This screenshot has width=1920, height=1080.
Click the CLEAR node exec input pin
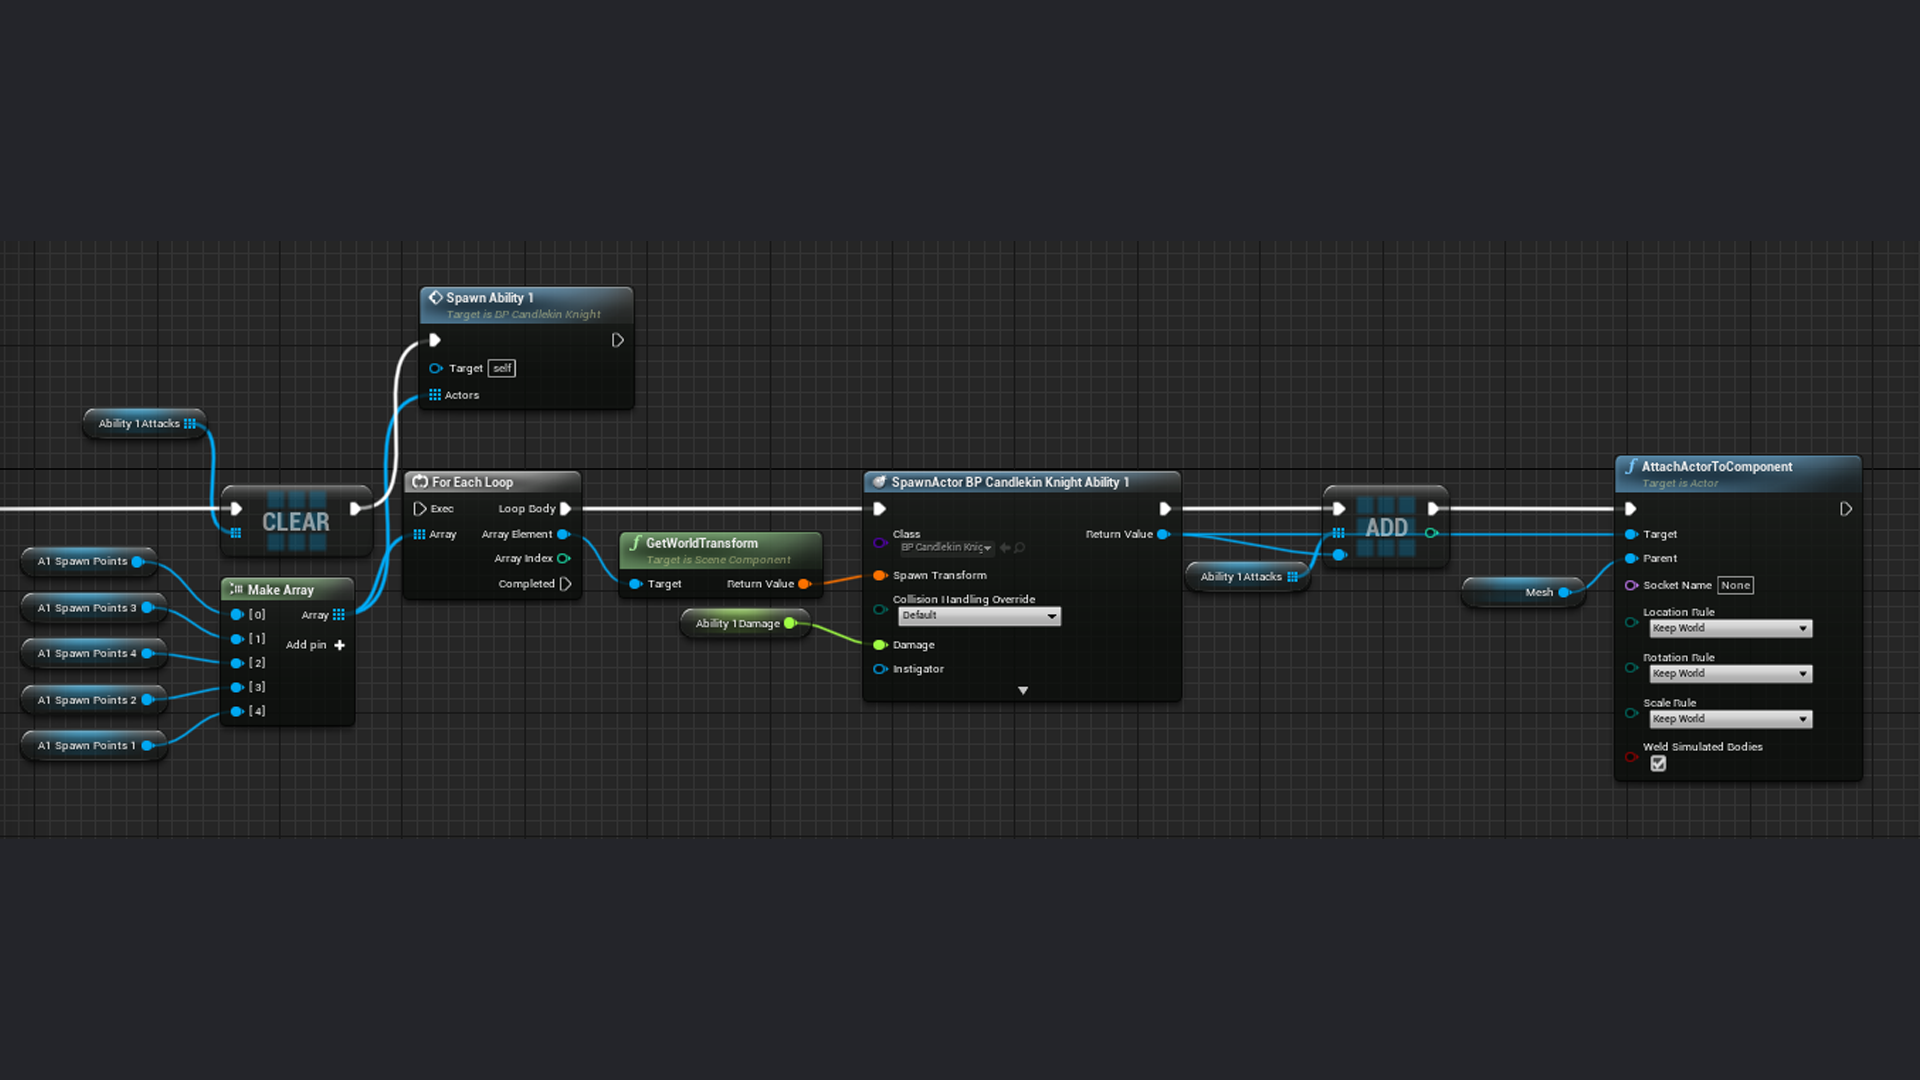(x=236, y=508)
